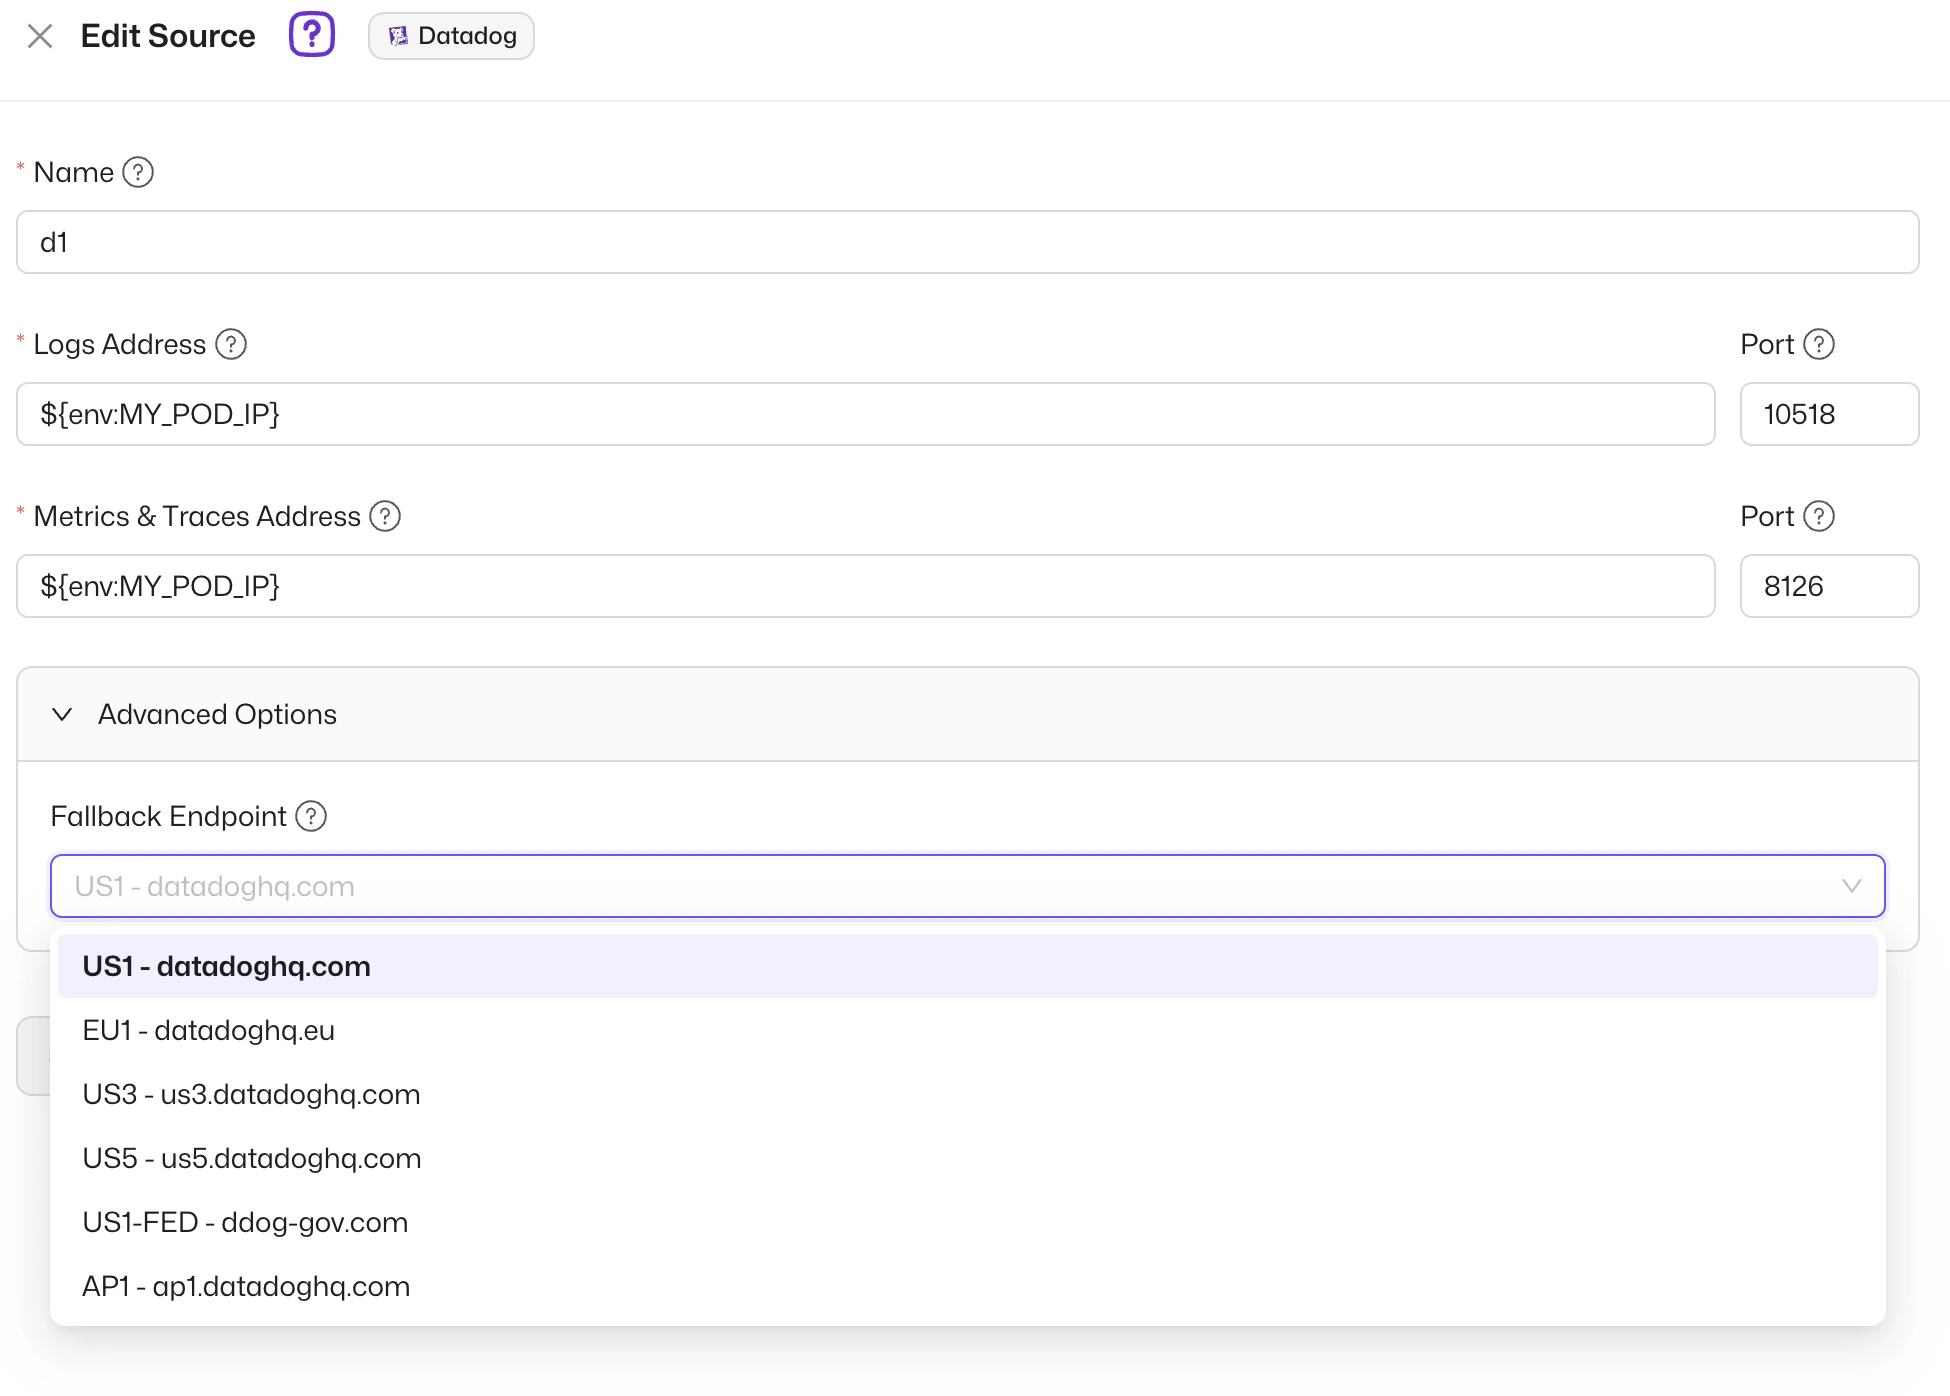Click the Name field help icon

(138, 172)
